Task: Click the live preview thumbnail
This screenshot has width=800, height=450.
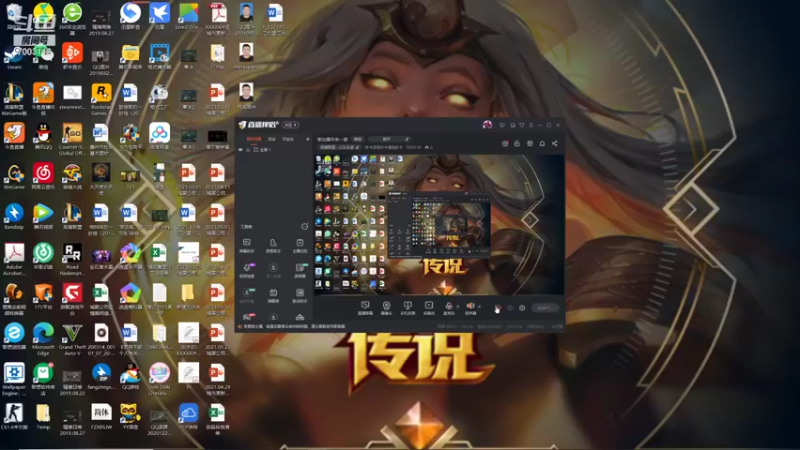Action: (439, 224)
